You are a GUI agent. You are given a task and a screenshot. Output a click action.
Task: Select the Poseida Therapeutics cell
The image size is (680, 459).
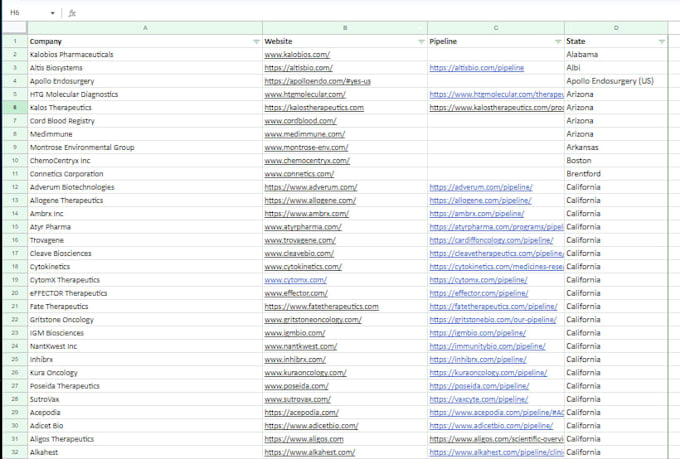click(145, 386)
